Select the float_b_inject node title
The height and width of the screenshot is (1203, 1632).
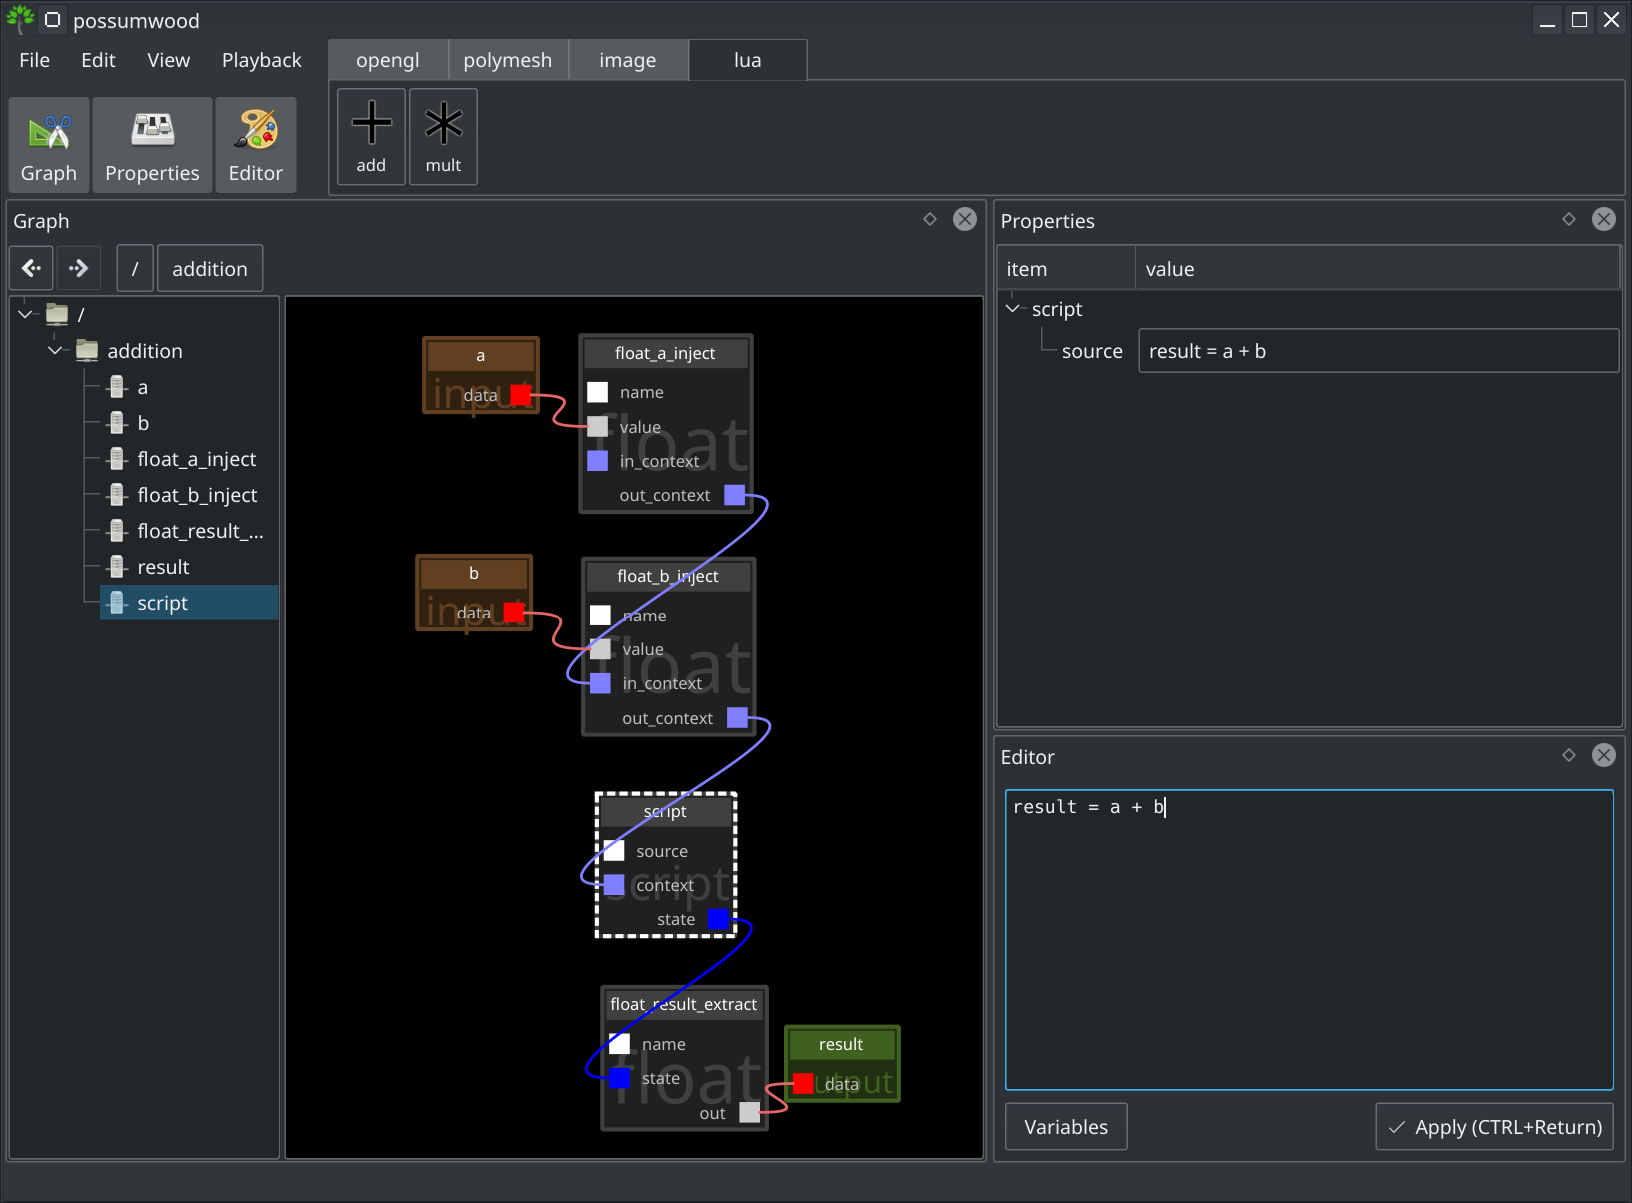668,576
